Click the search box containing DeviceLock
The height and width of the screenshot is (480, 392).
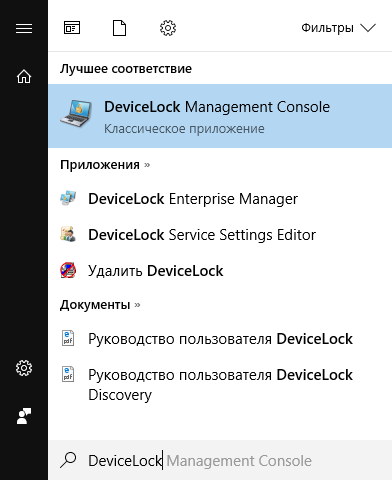click(220, 461)
